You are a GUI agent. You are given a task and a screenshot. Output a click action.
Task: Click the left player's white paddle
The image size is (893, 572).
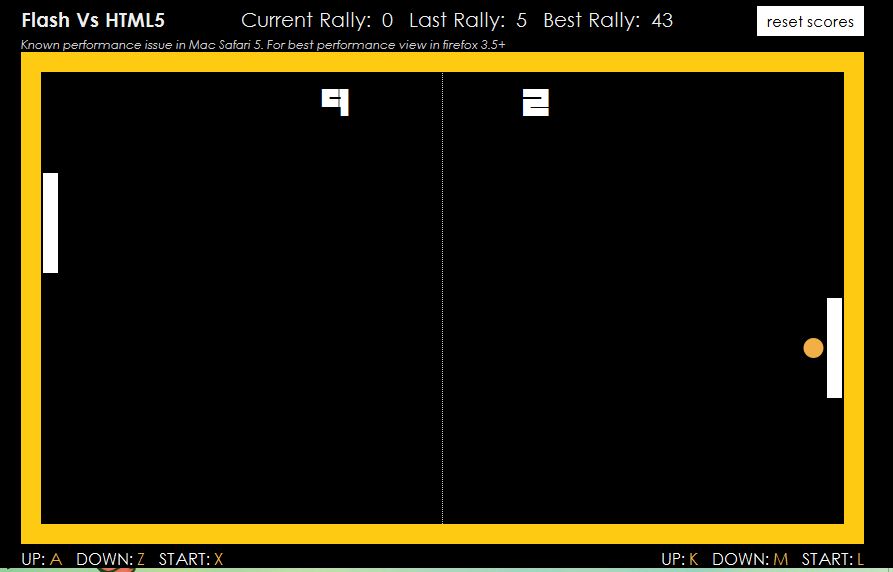(51, 223)
